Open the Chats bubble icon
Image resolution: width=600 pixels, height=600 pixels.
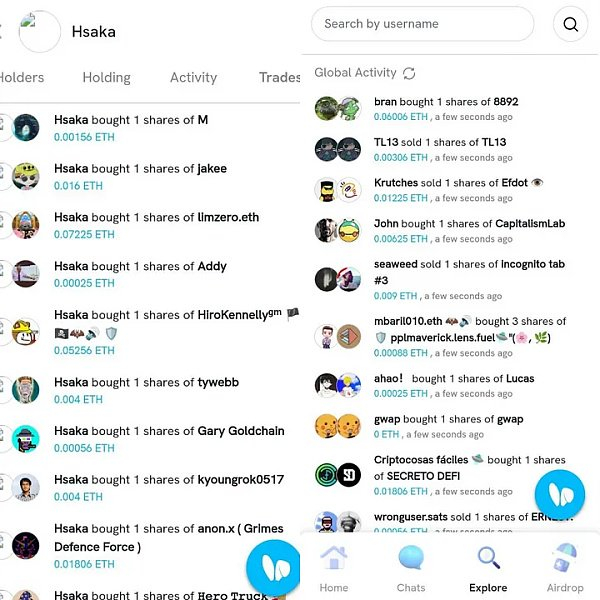pos(411,558)
